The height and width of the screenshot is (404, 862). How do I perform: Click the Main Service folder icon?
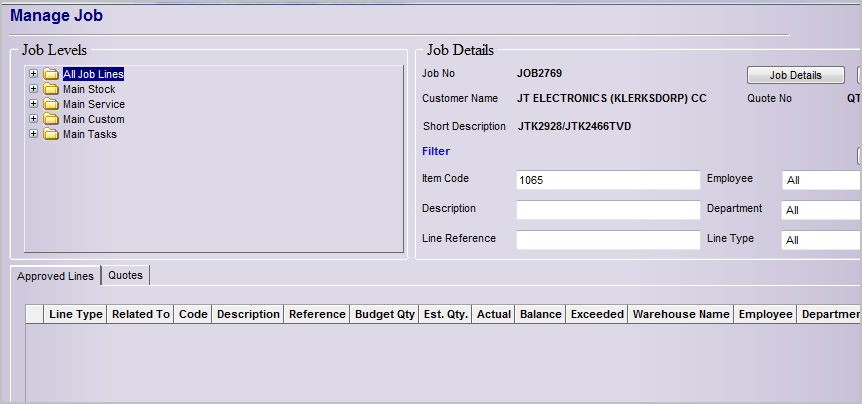coord(51,104)
